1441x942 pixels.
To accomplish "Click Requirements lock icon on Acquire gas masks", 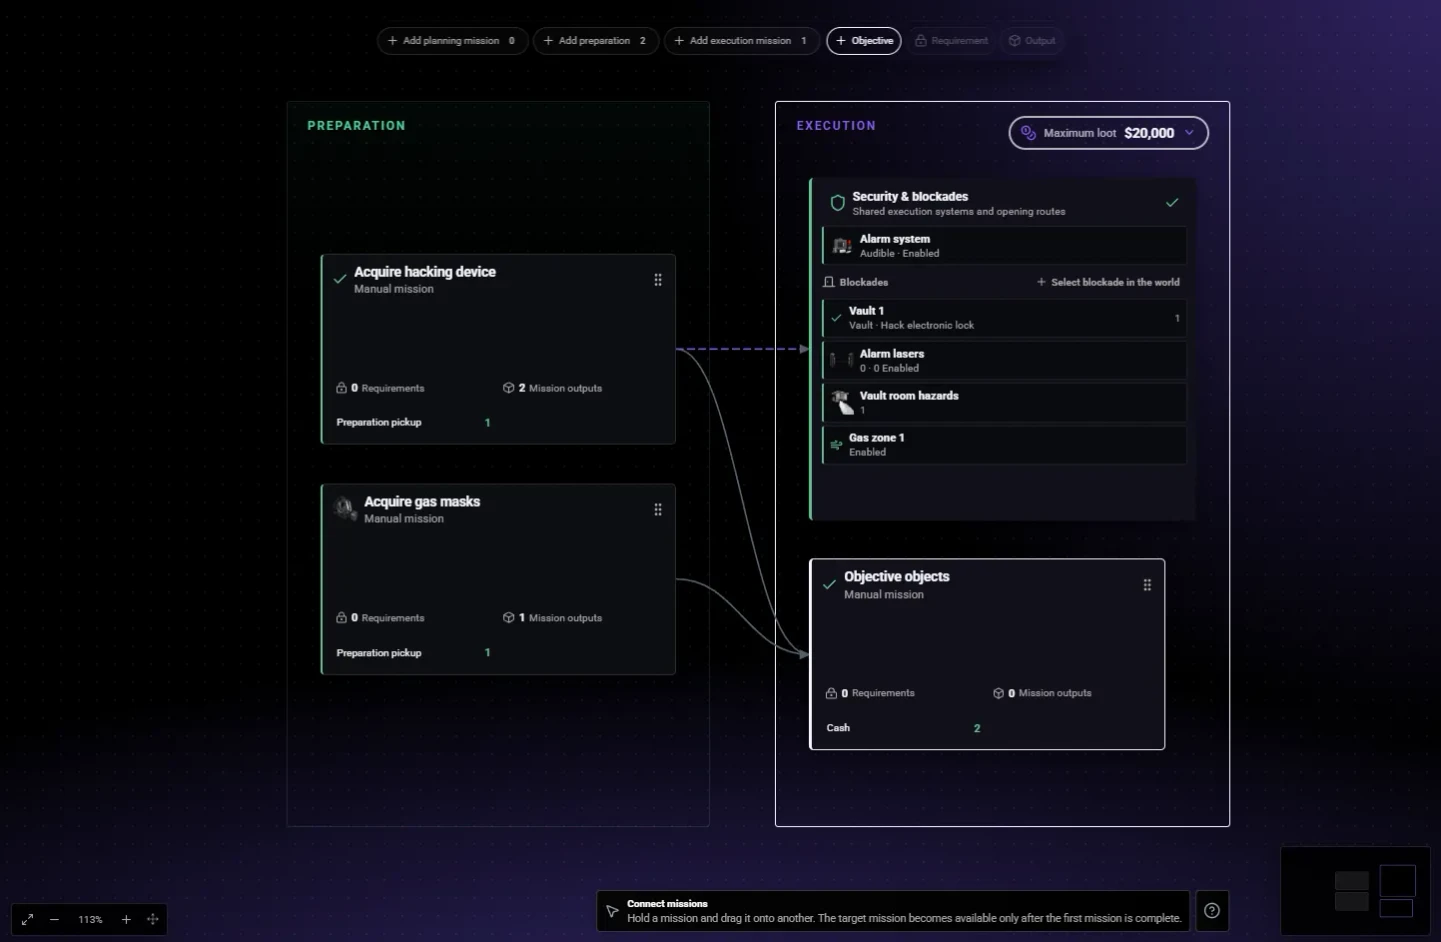I will [x=341, y=618].
